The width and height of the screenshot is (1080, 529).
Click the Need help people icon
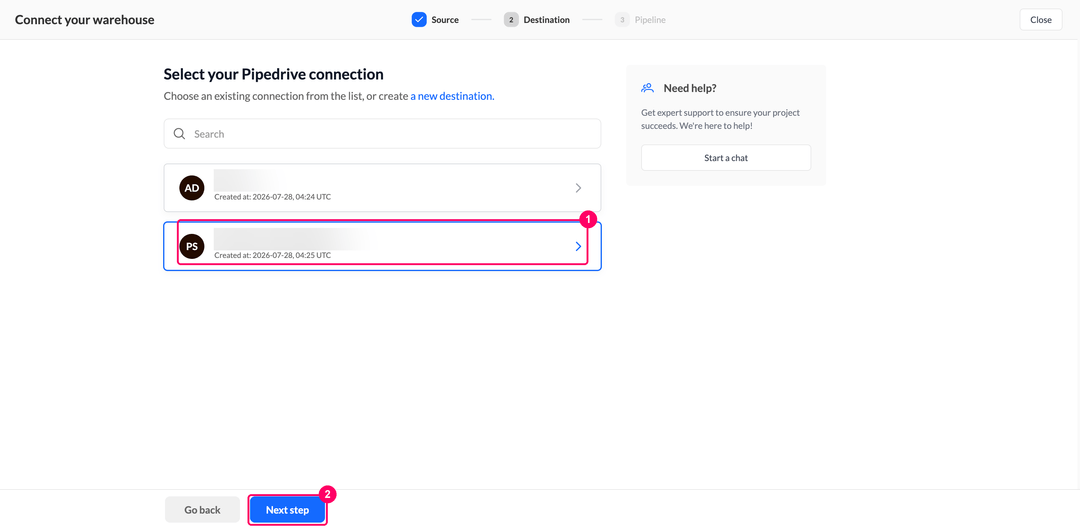tap(647, 88)
